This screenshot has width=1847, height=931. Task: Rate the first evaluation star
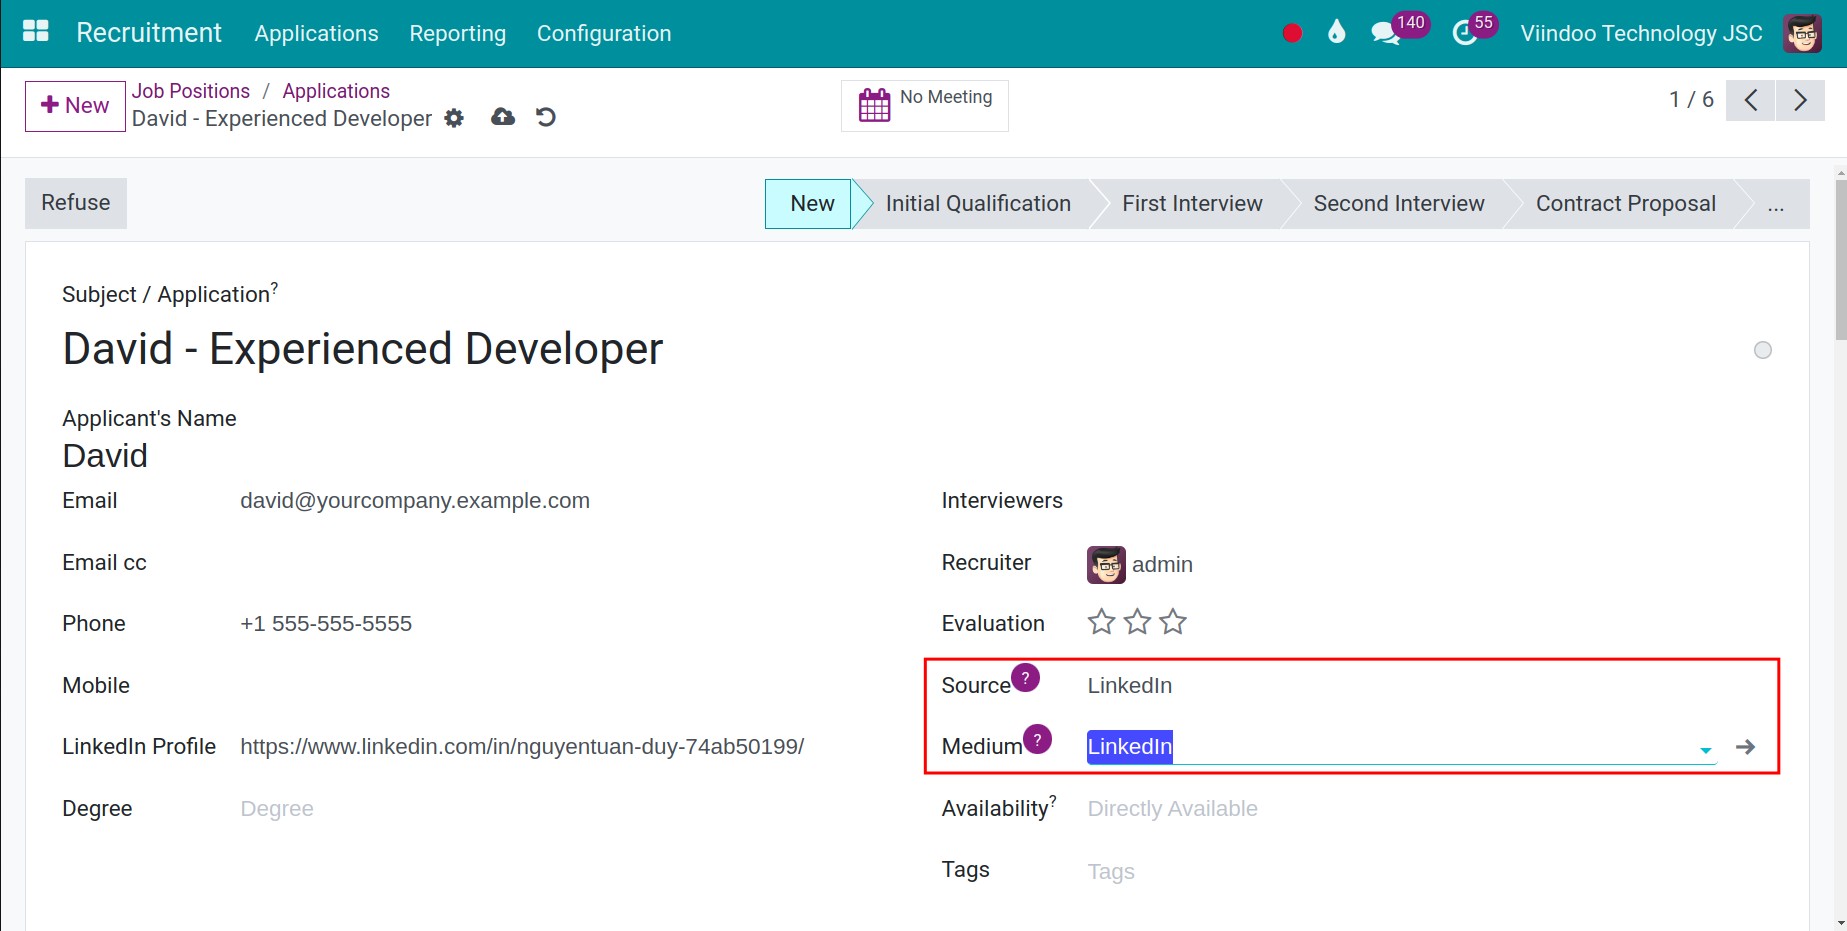(1100, 621)
